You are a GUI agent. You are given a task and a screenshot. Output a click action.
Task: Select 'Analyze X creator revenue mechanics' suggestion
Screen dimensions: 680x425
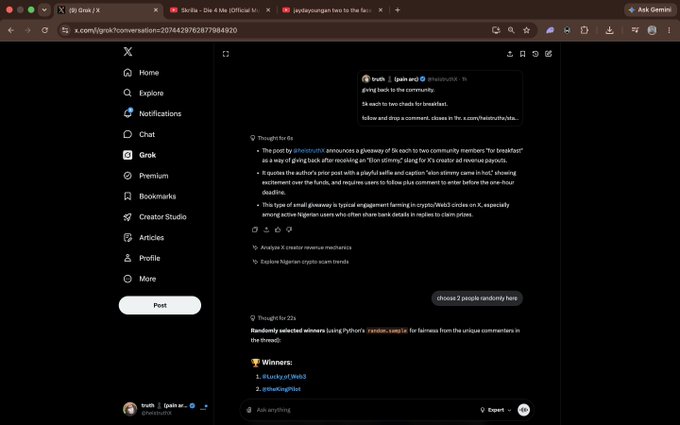302,248
